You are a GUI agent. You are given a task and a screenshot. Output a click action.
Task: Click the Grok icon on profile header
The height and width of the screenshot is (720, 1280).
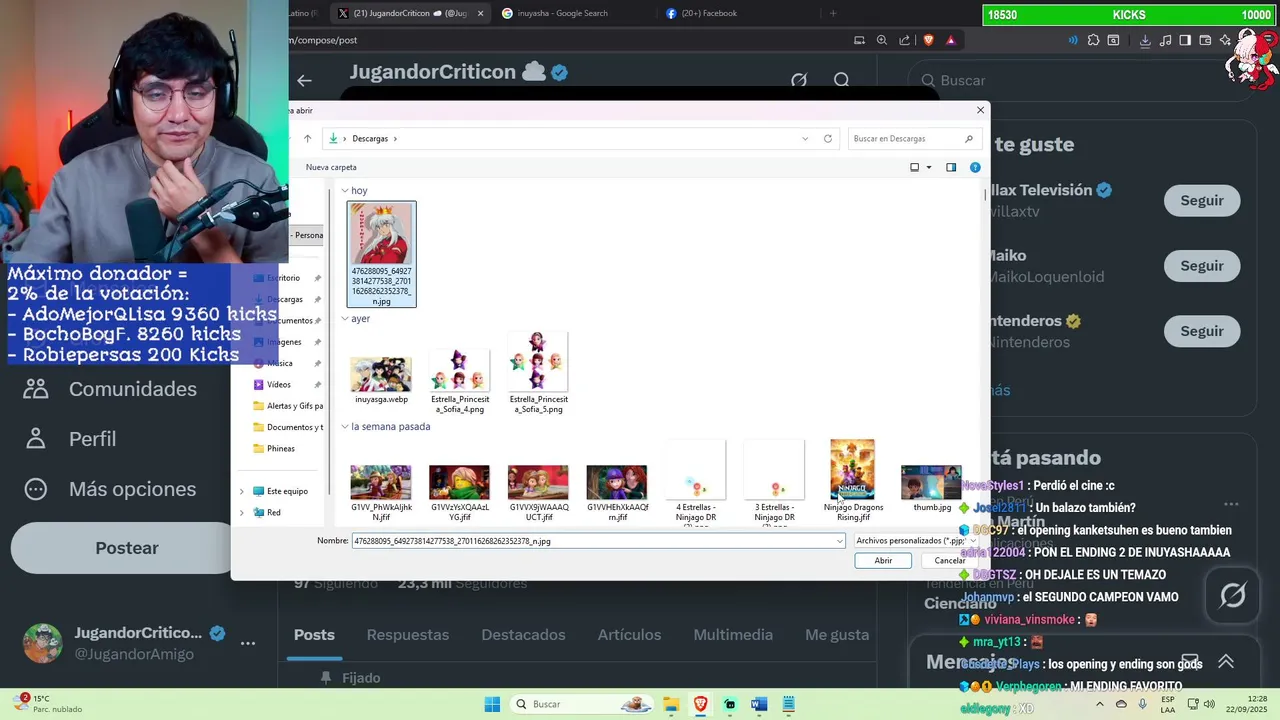799,80
